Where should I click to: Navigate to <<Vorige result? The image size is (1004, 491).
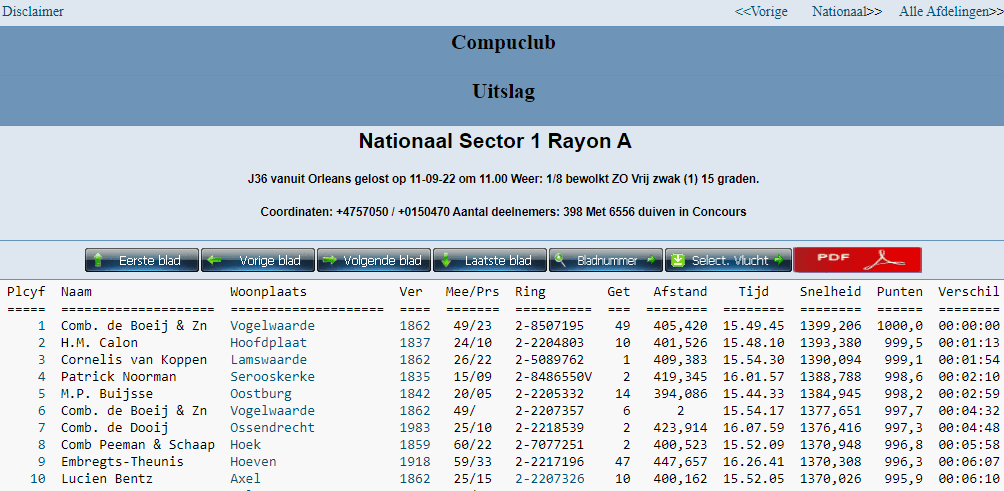coord(761,12)
